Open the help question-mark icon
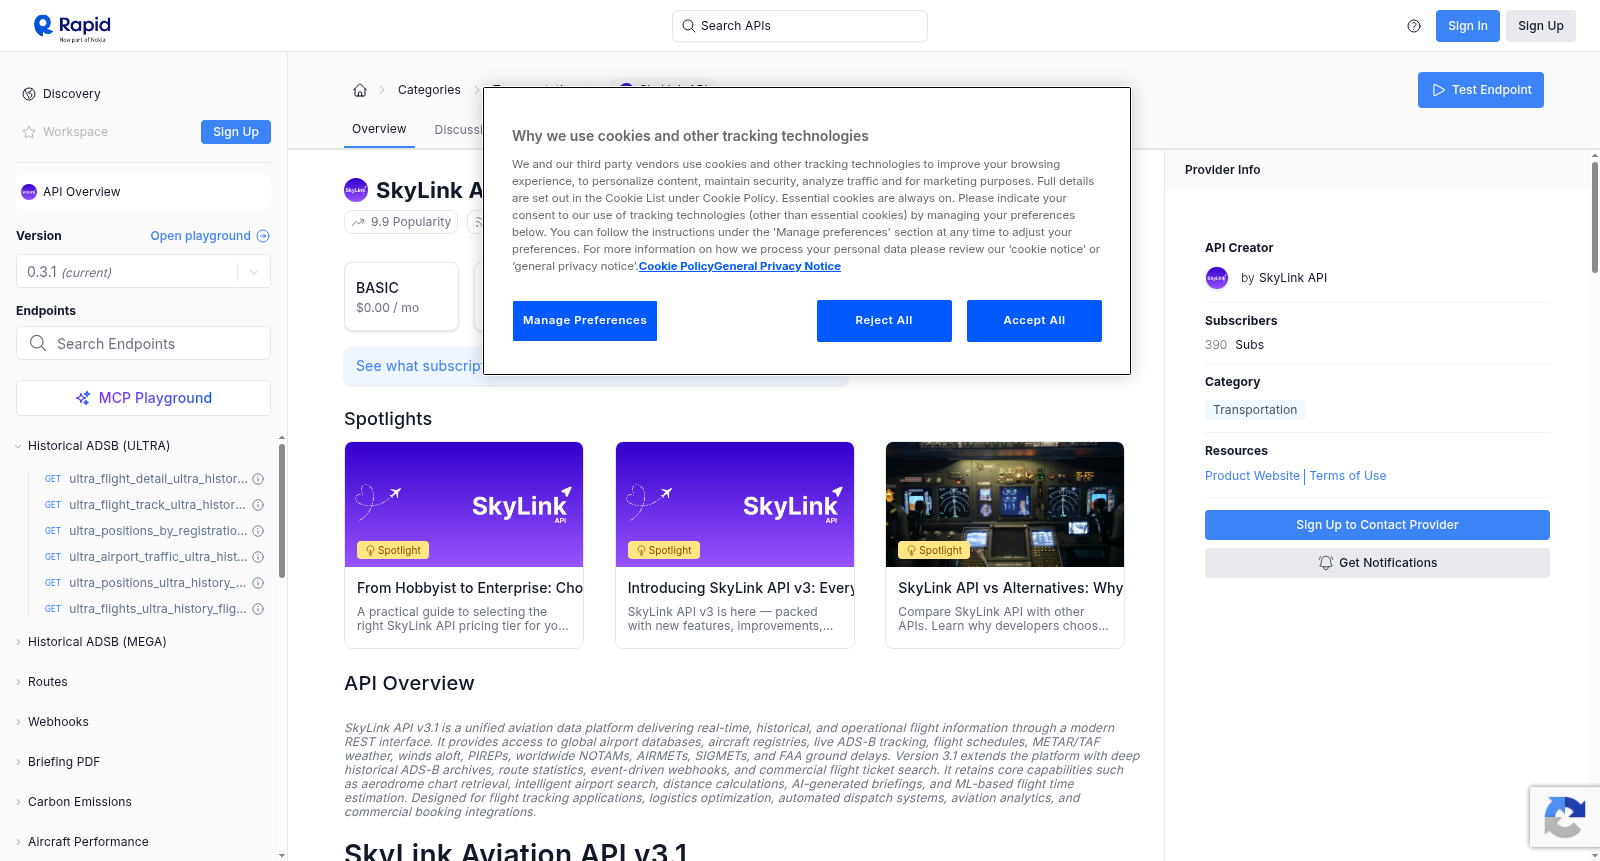Image resolution: width=1600 pixels, height=861 pixels. pos(1414,26)
